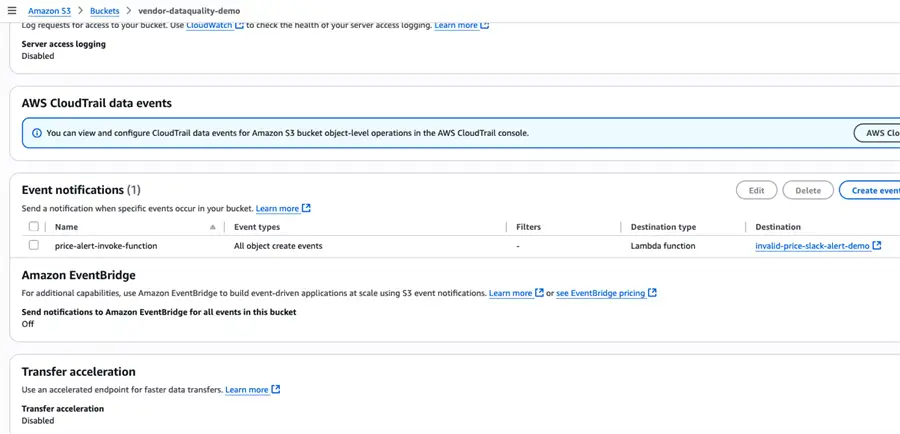Check the price-alert-invoke-function row checkbox
This screenshot has width=900, height=434.
[34, 245]
